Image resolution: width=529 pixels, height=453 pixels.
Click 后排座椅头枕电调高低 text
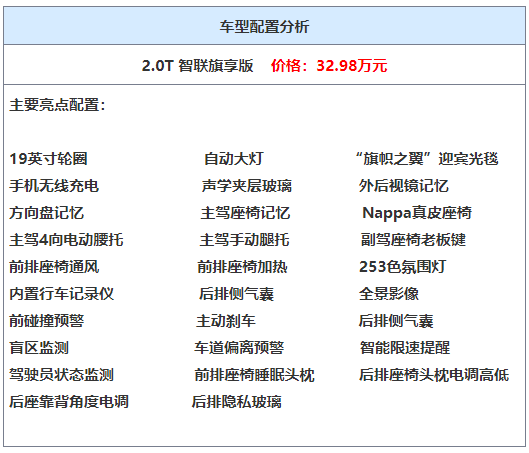434,375
